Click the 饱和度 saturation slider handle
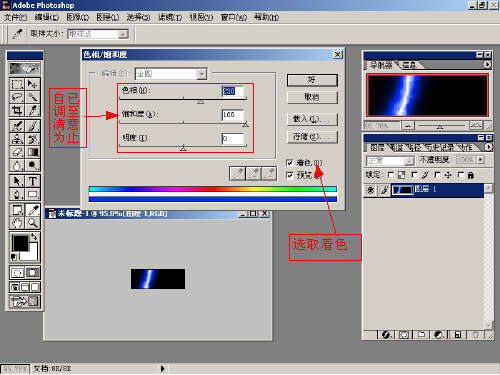The image size is (500, 375). (x=246, y=124)
